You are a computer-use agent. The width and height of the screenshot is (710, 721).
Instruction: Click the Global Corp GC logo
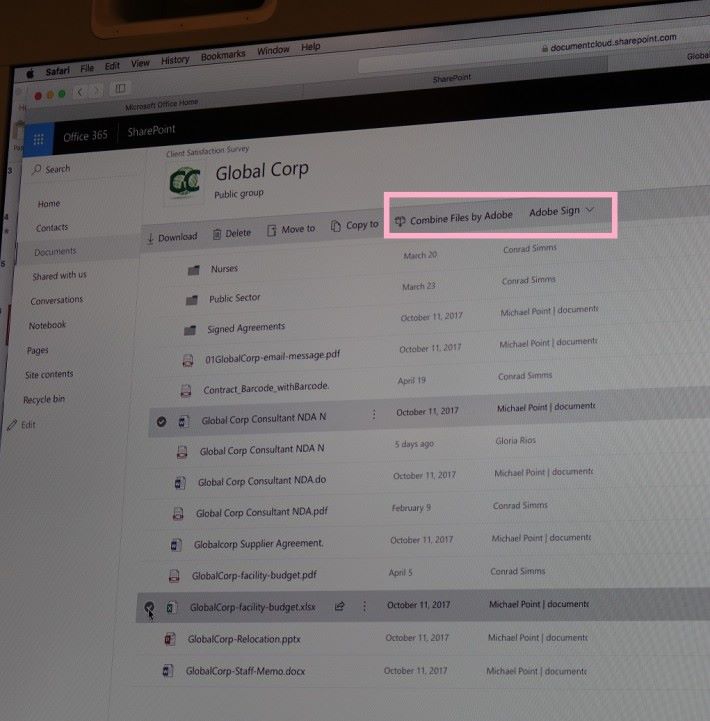point(184,182)
